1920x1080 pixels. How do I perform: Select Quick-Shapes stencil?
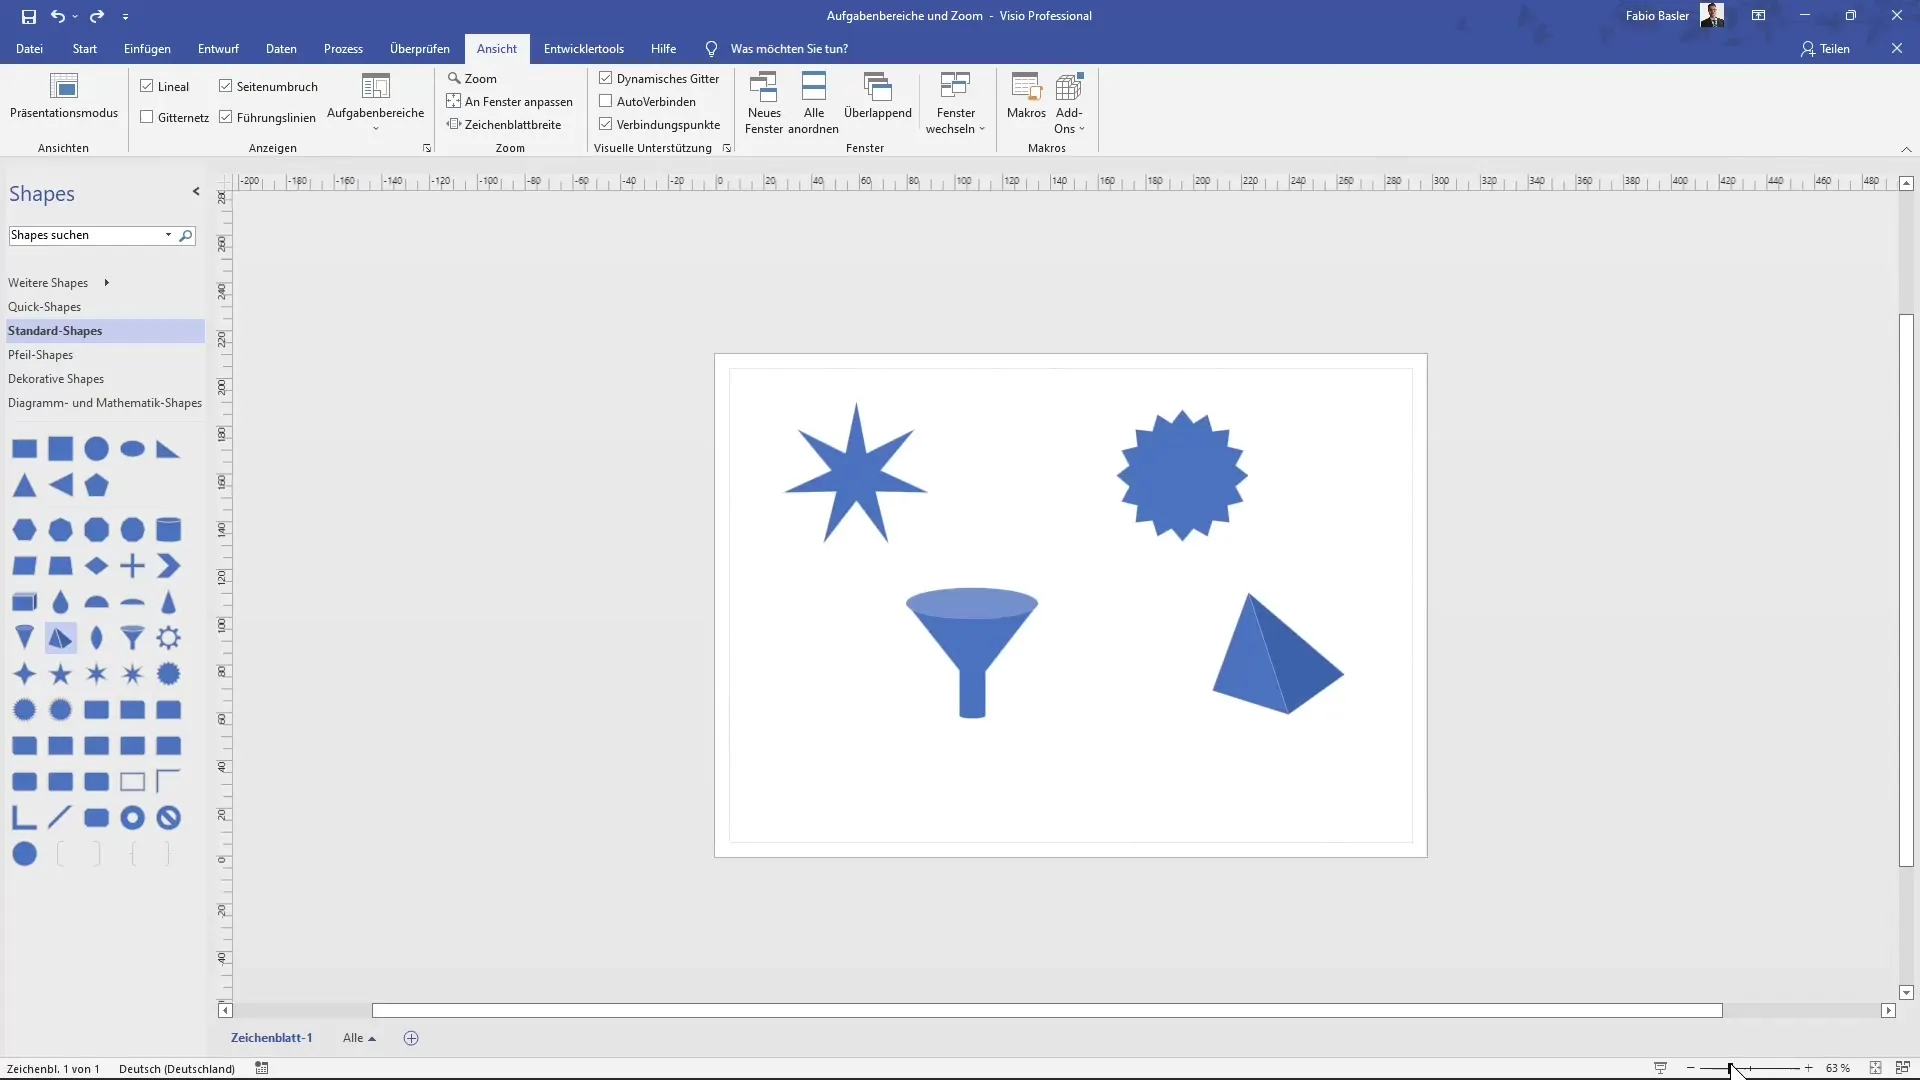tap(44, 307)
